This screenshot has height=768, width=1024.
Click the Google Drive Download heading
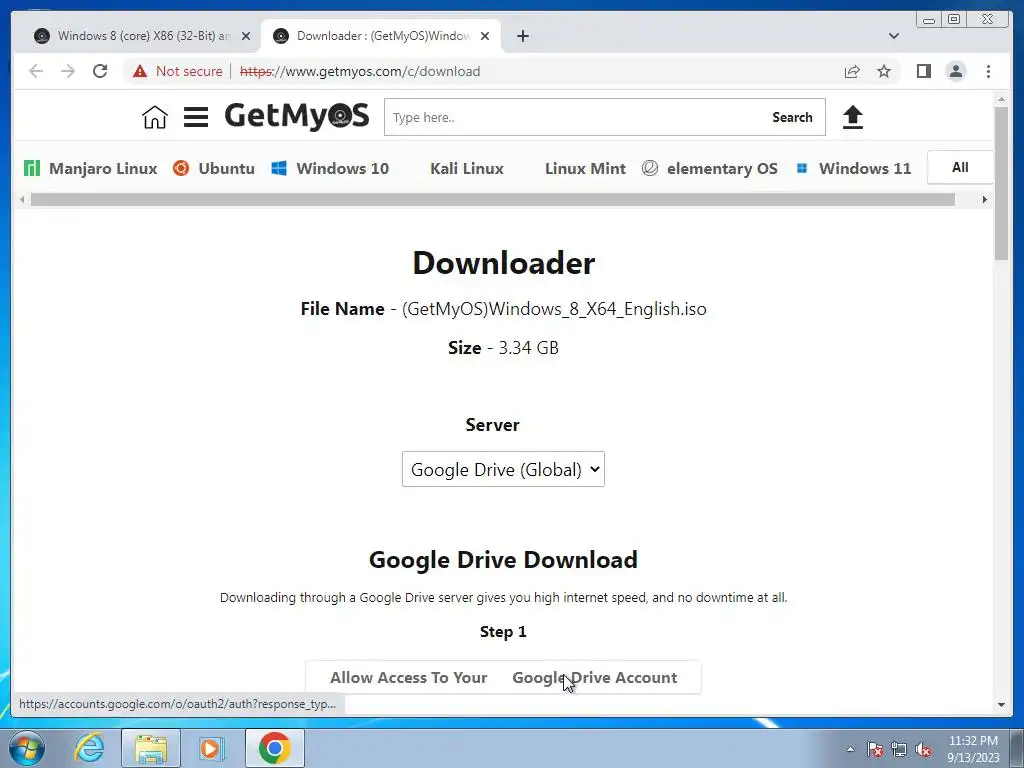503,560
